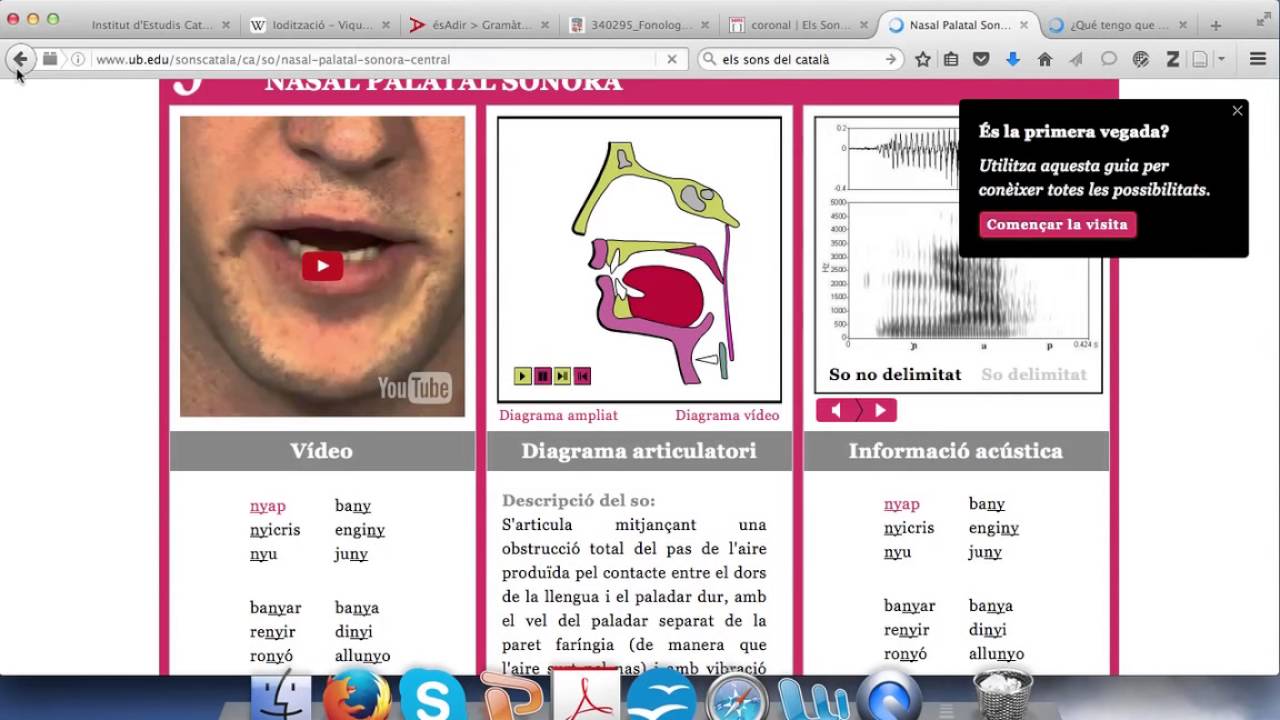Image resolution: width=1280 pixels, height=720 pixels.
Task: Click the search box 'els sons del català'
Action: pyautogui.click(x=800, y=60)
